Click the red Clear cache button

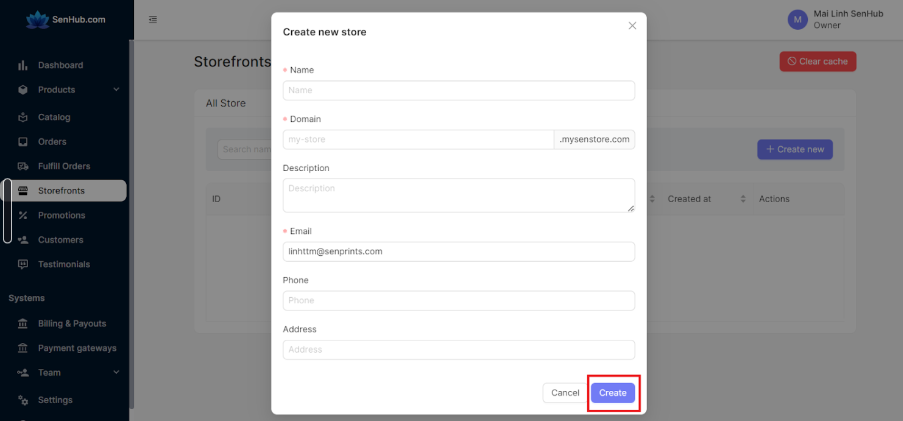click(x=818, y=62)
